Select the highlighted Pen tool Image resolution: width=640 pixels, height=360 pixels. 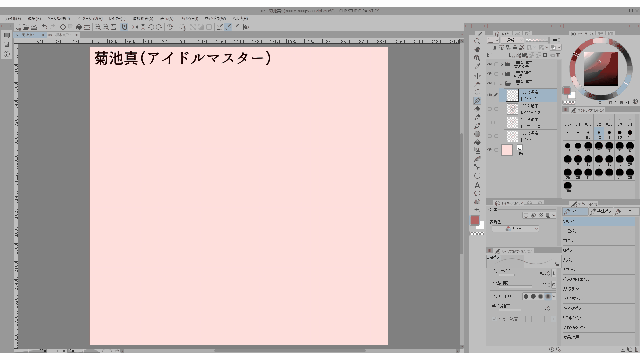click(x=477, y=101)
